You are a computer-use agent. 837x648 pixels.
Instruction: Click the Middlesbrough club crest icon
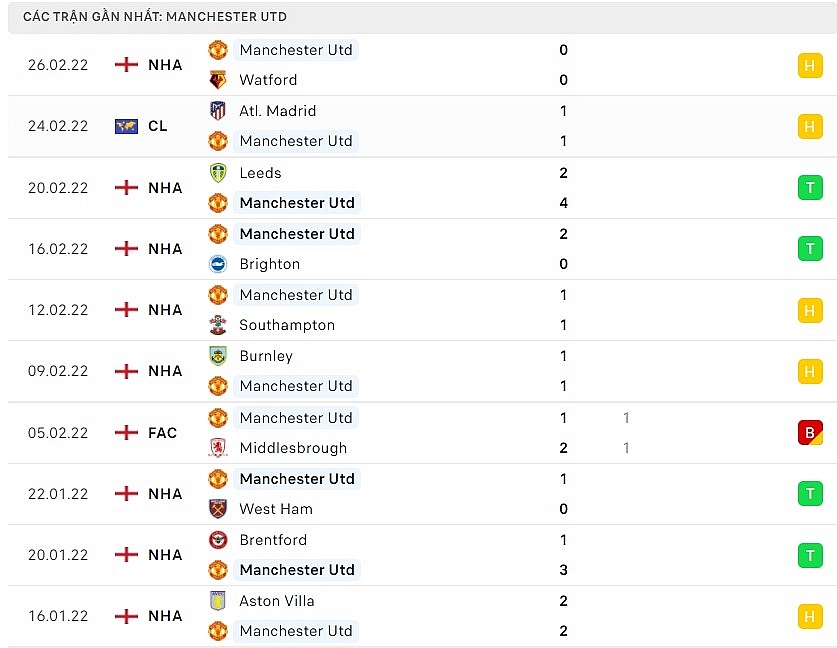(218, 448)
